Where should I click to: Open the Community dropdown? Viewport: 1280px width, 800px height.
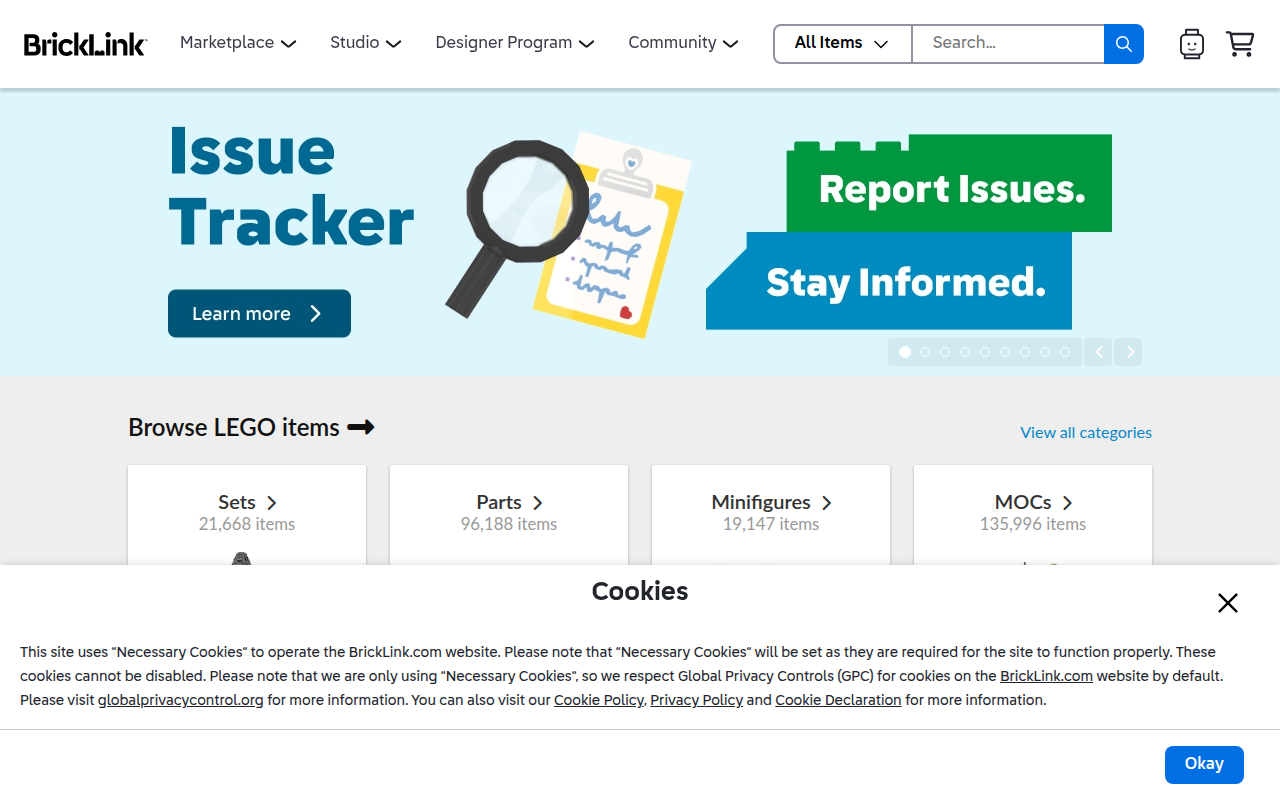pos(683,43)
